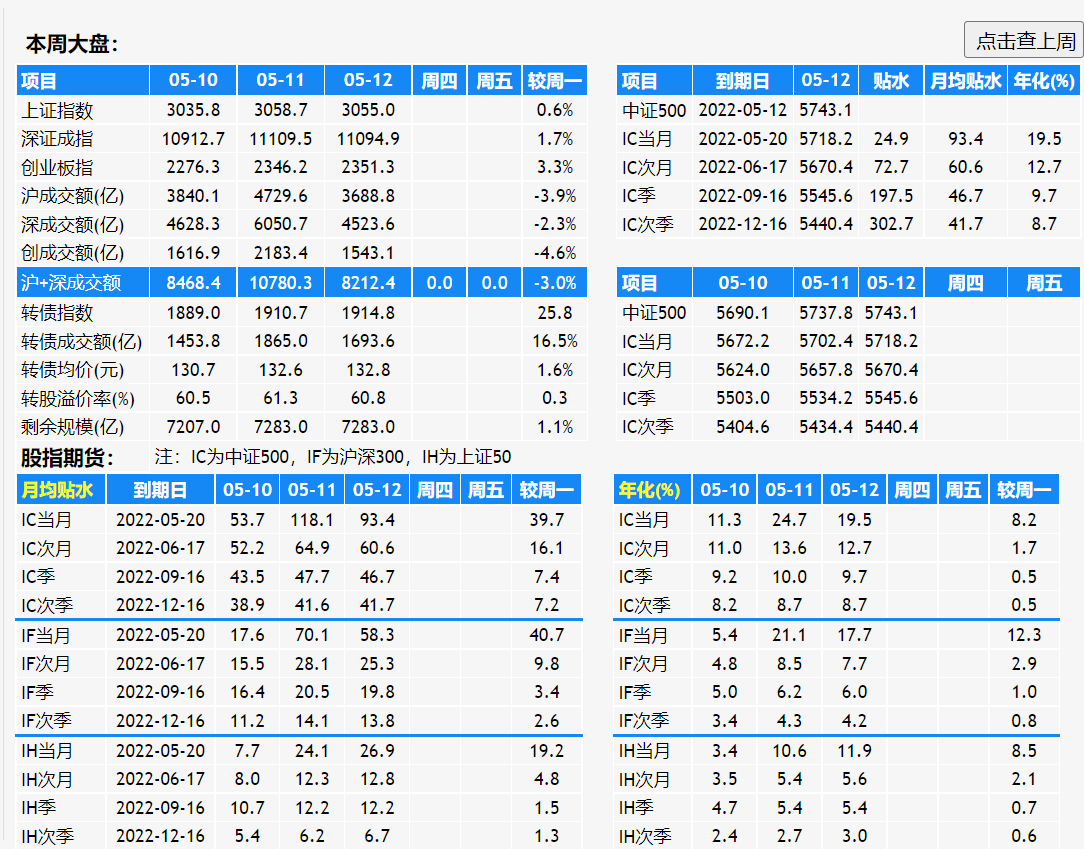Image resolution: width=1084 pixels, height=849 pixels.
Task: Click the 05-11 header in 年化 table
Action: pyautogui.click(x=789, y=490)
